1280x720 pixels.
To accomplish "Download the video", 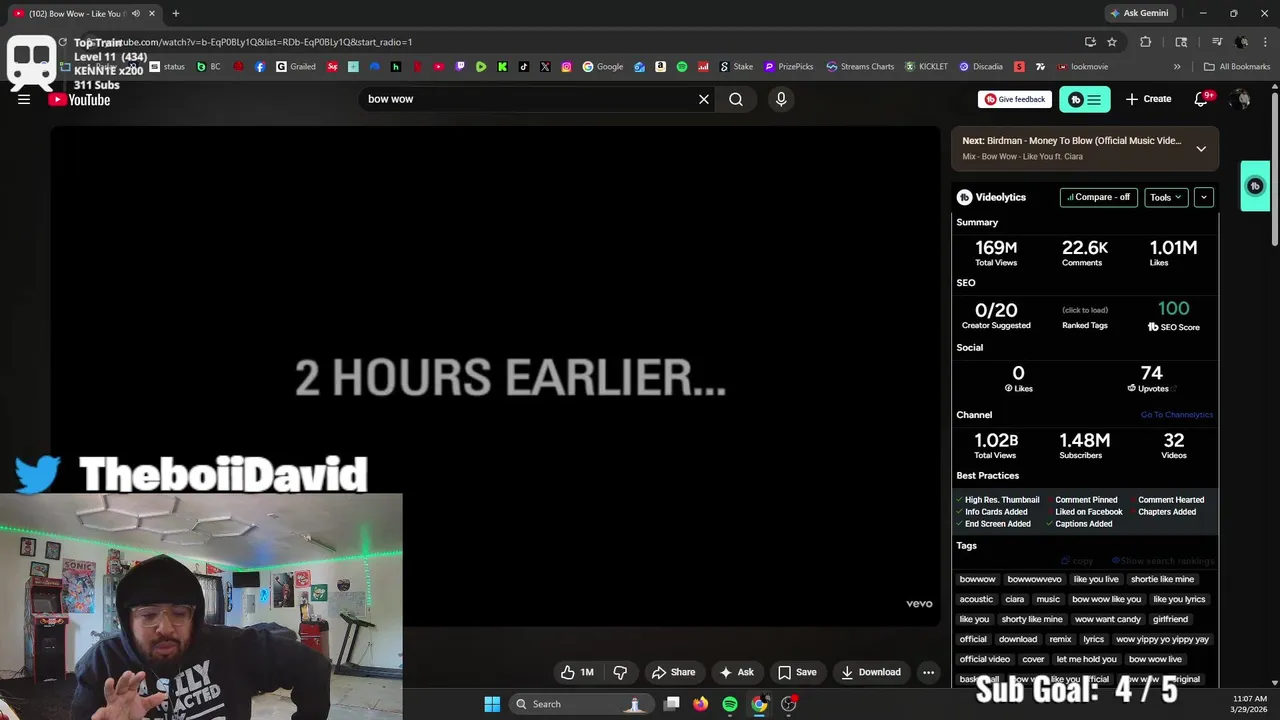I will click(x=871, y=672).
